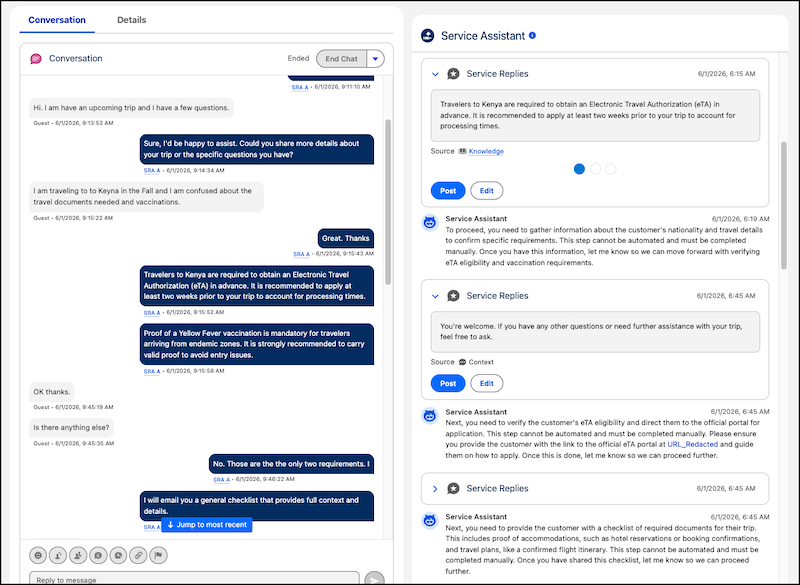This screenshot has height=585, width=800.
Task: Click the icon of collapsed Service Replies card
Action: coord(453,489)
